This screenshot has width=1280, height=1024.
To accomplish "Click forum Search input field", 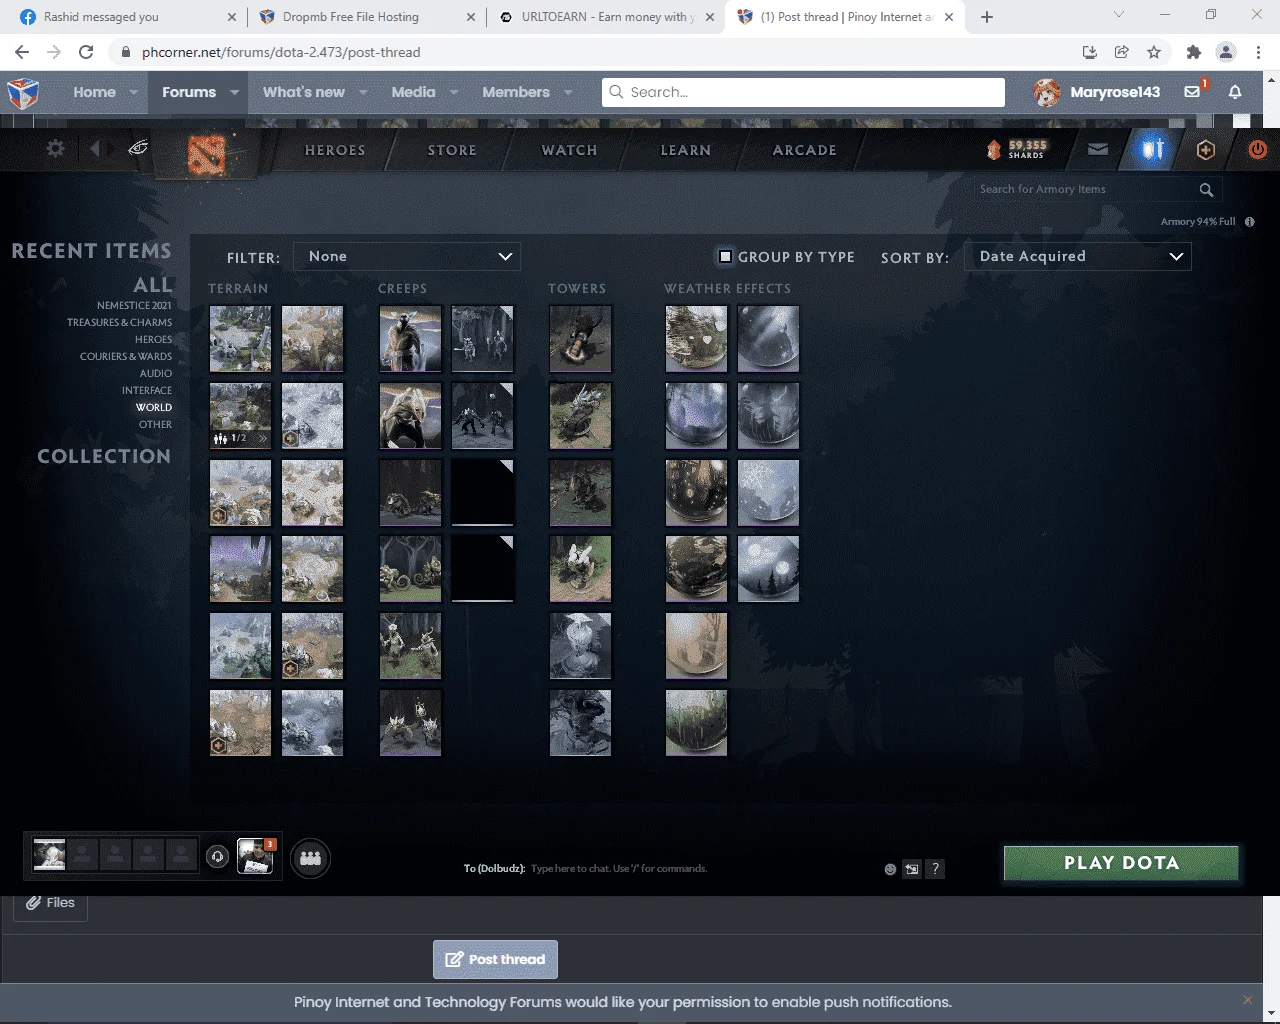I will click(x=803, y=92).
